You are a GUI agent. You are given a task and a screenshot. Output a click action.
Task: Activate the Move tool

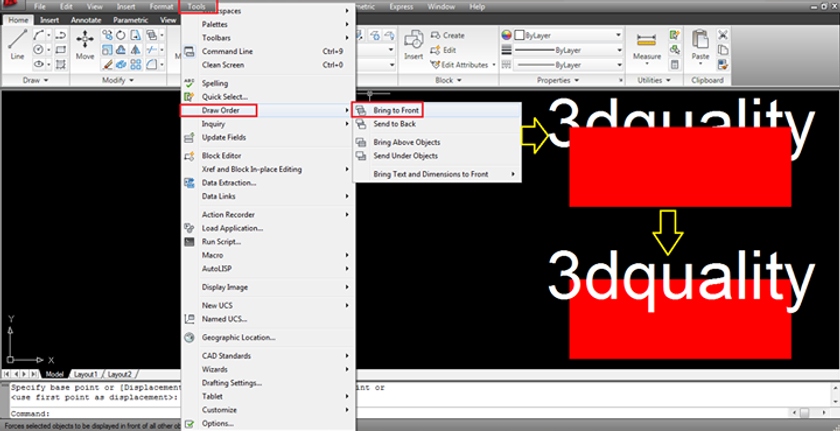pos(85,44)
